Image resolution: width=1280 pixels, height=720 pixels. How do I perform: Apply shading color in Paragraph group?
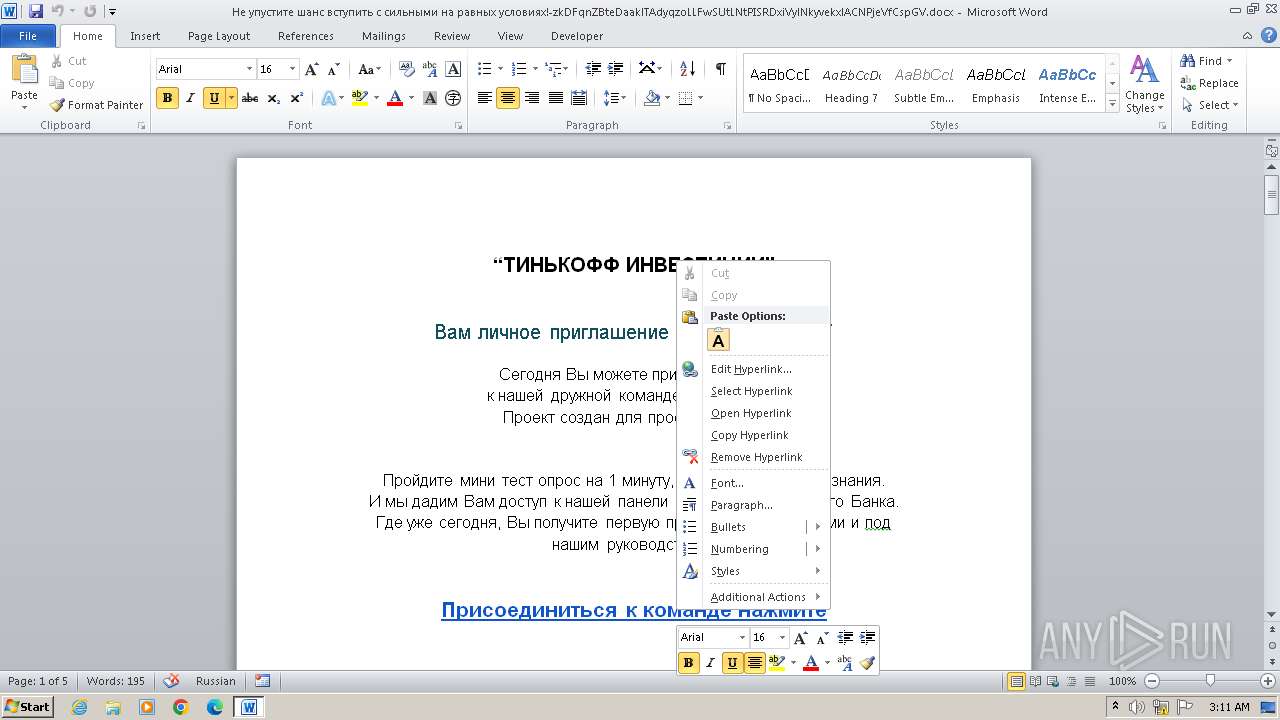pos(652,98)
